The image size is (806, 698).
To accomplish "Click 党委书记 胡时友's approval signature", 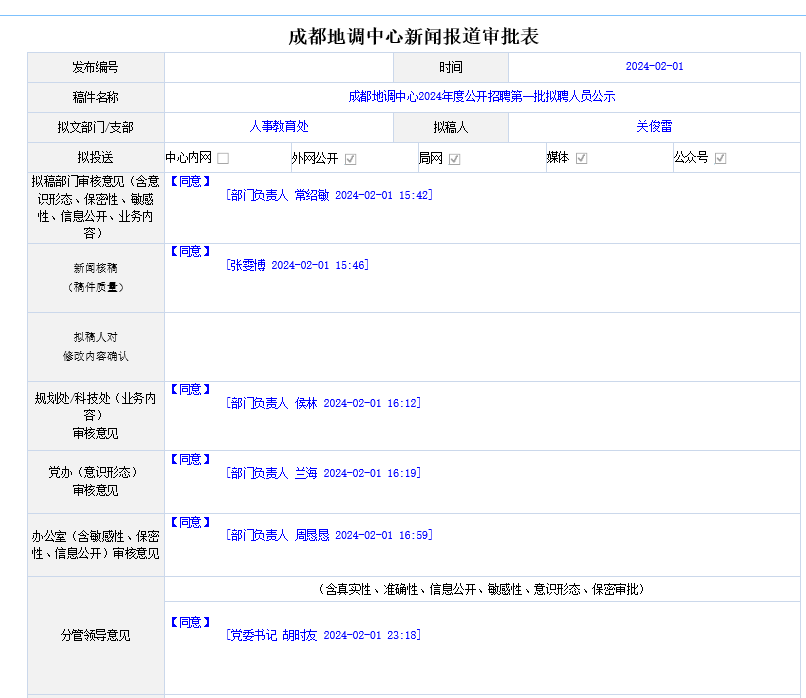I will 323,635.
